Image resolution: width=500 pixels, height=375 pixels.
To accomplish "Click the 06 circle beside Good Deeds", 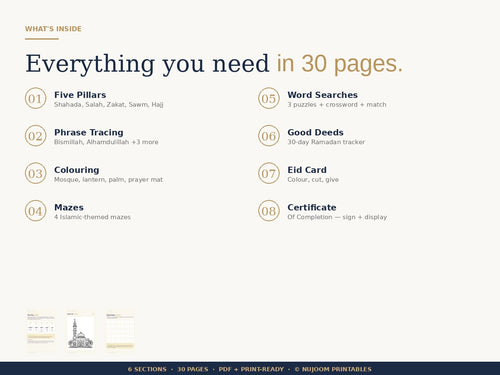I will click(x=269, y=136).
